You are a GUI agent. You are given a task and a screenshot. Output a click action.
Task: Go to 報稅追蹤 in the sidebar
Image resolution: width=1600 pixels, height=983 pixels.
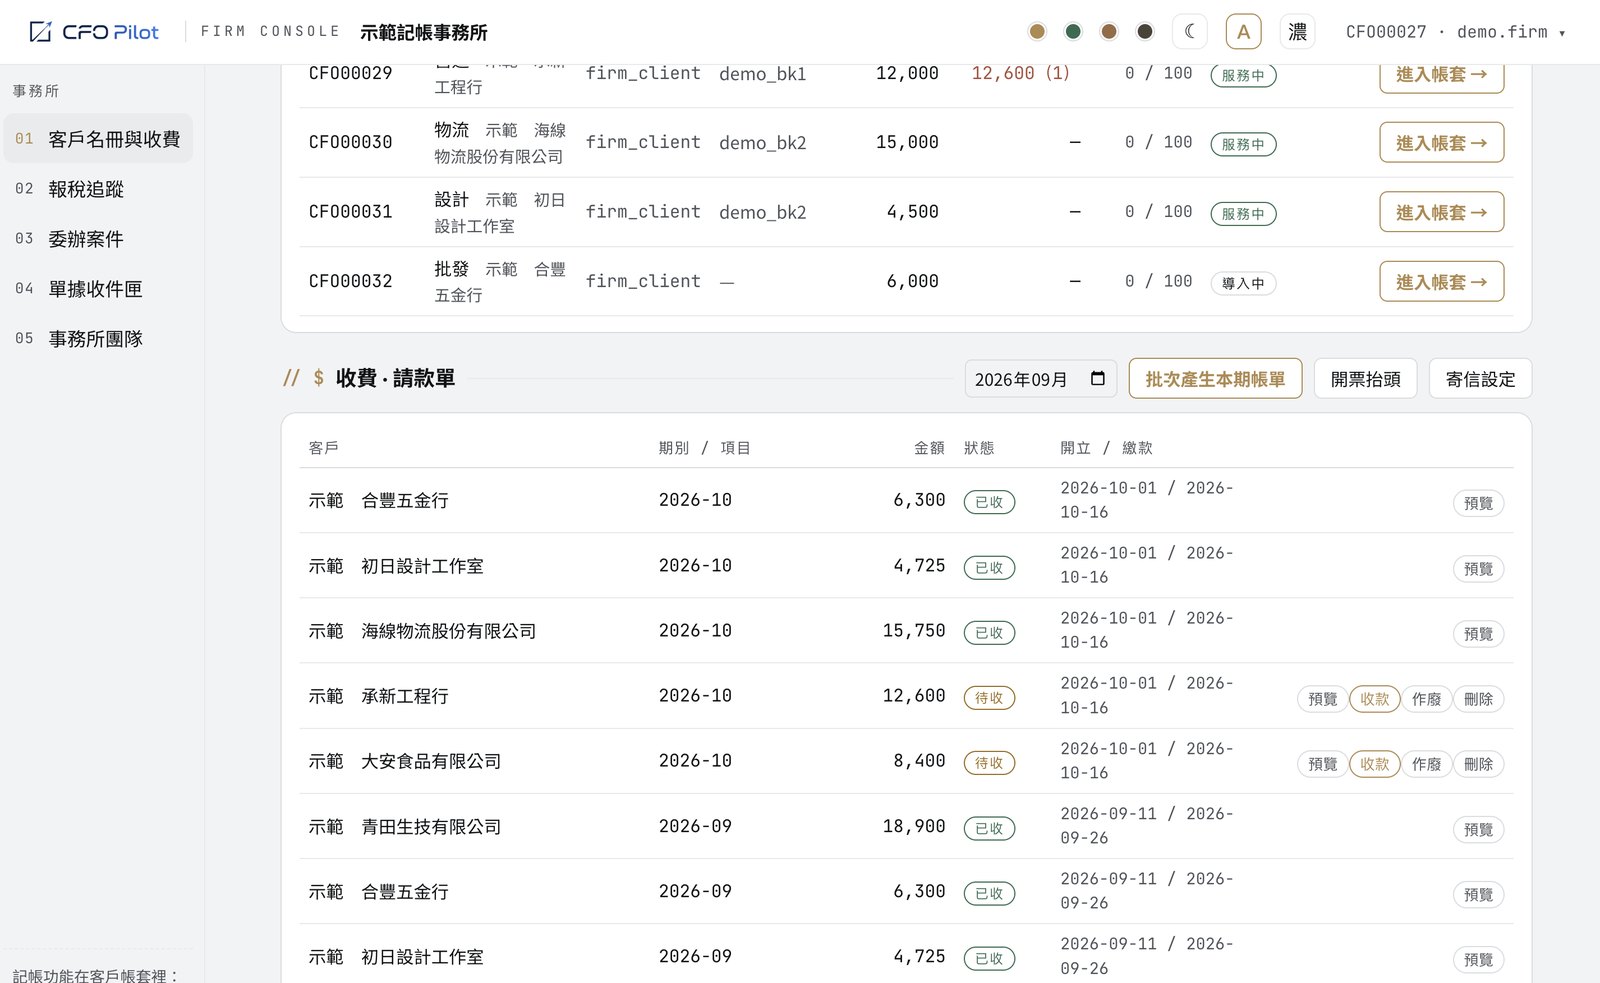tap(98, 189)
